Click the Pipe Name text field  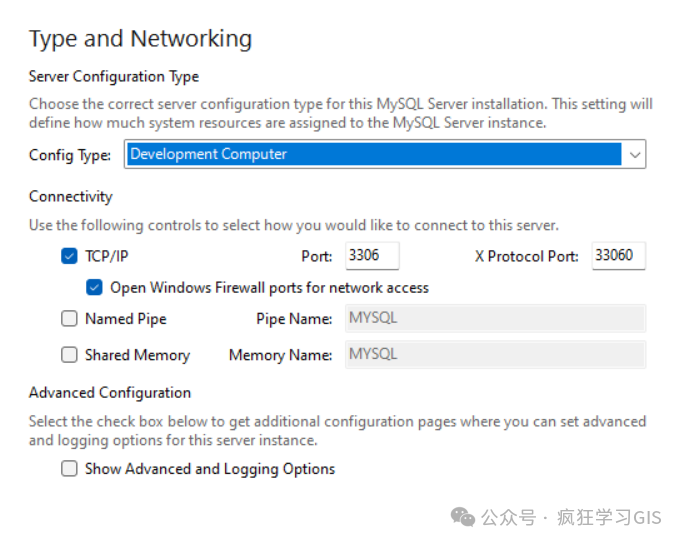click(495, 319)
